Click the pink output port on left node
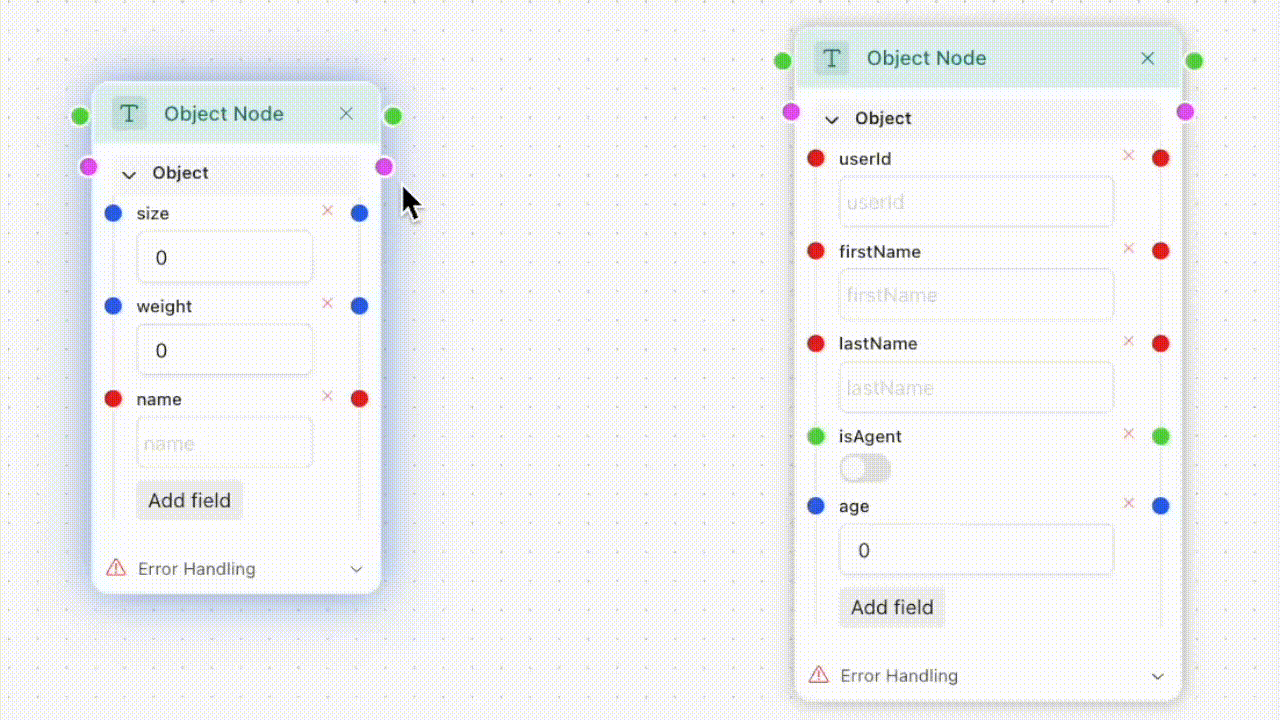 coord(384,167)
